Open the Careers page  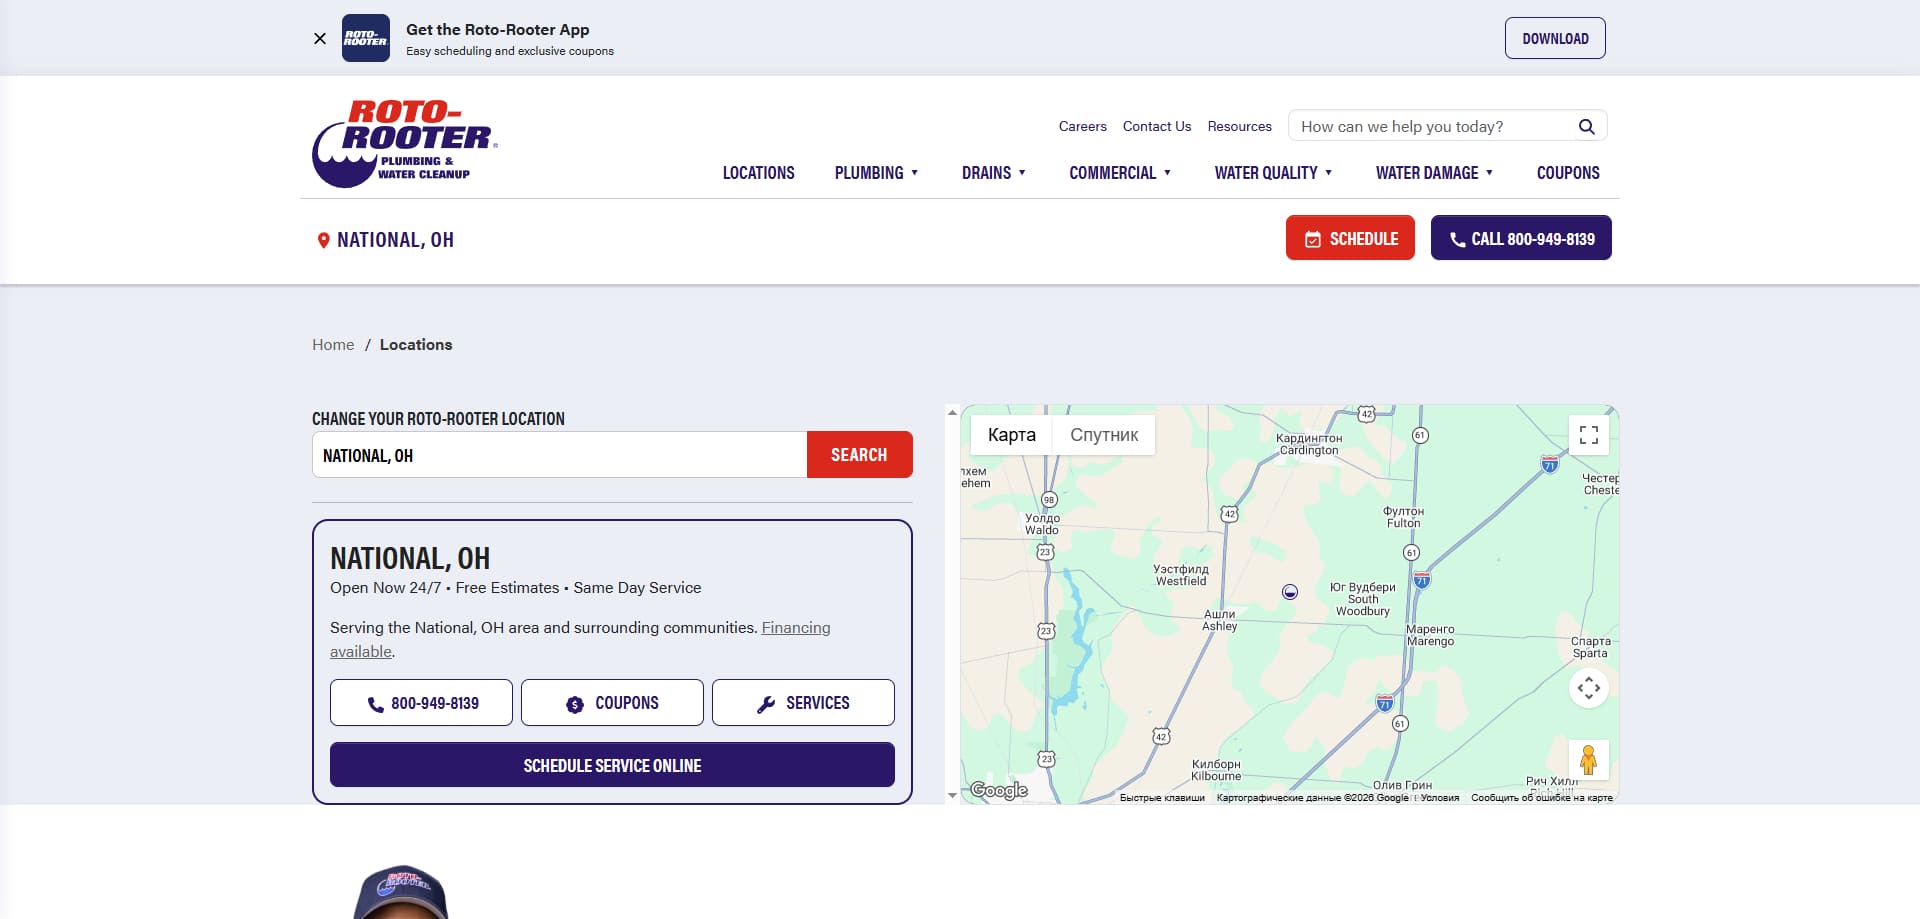[x=1083, y=126]
